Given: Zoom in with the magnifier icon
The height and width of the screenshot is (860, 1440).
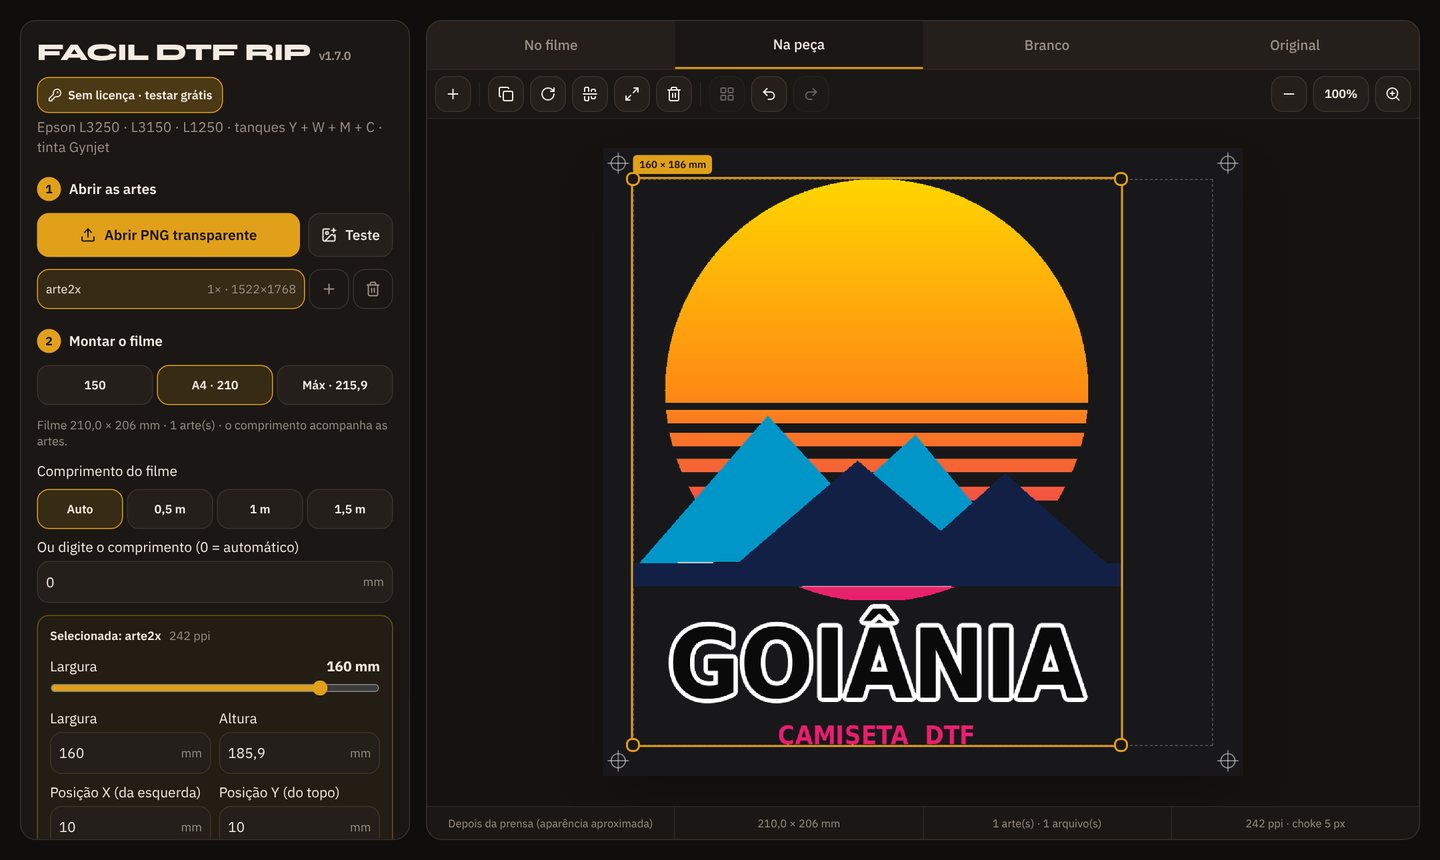Looking at the screenshot, I should pos(1393,94).
